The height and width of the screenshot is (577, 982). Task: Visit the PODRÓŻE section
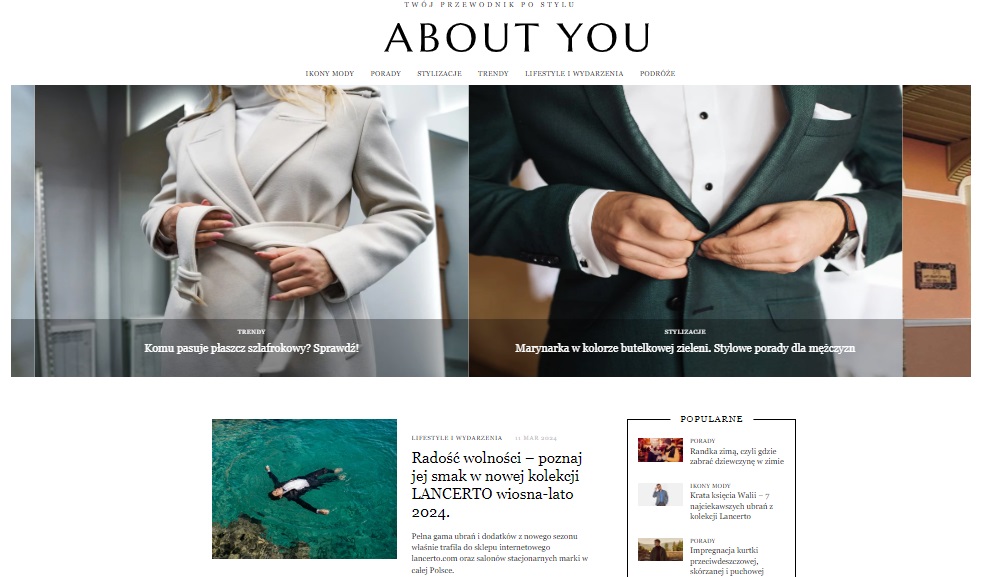[x=657, y=73]
